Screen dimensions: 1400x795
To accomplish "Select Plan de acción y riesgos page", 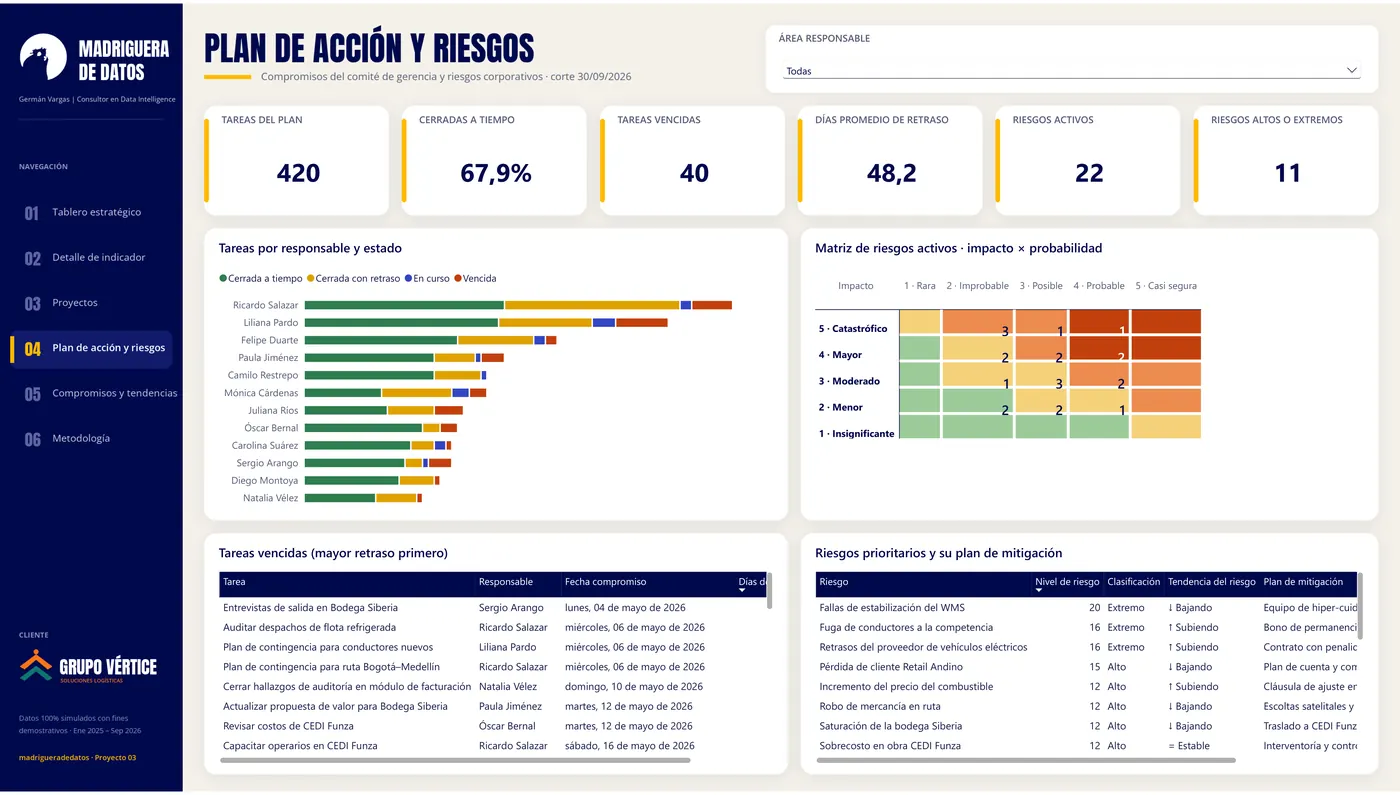I will (x=91, y=349).
